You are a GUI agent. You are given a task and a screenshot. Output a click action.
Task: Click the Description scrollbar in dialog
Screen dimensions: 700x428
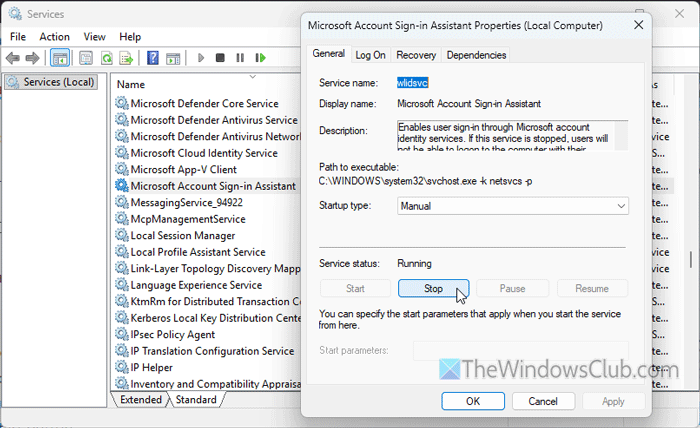click(x=621, y=135)
